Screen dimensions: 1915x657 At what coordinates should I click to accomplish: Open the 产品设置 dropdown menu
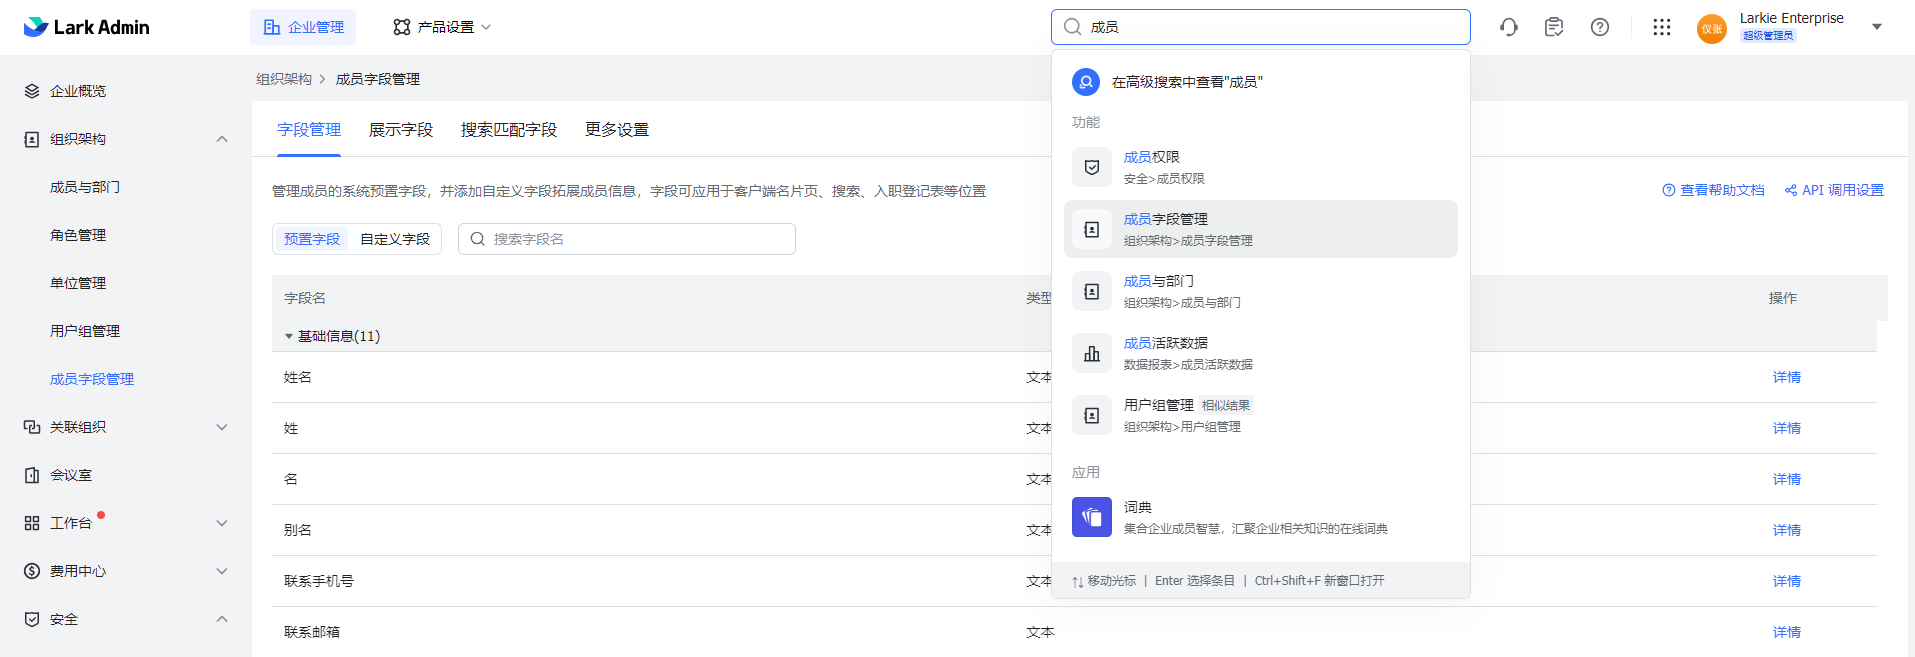tap(442, 27)
